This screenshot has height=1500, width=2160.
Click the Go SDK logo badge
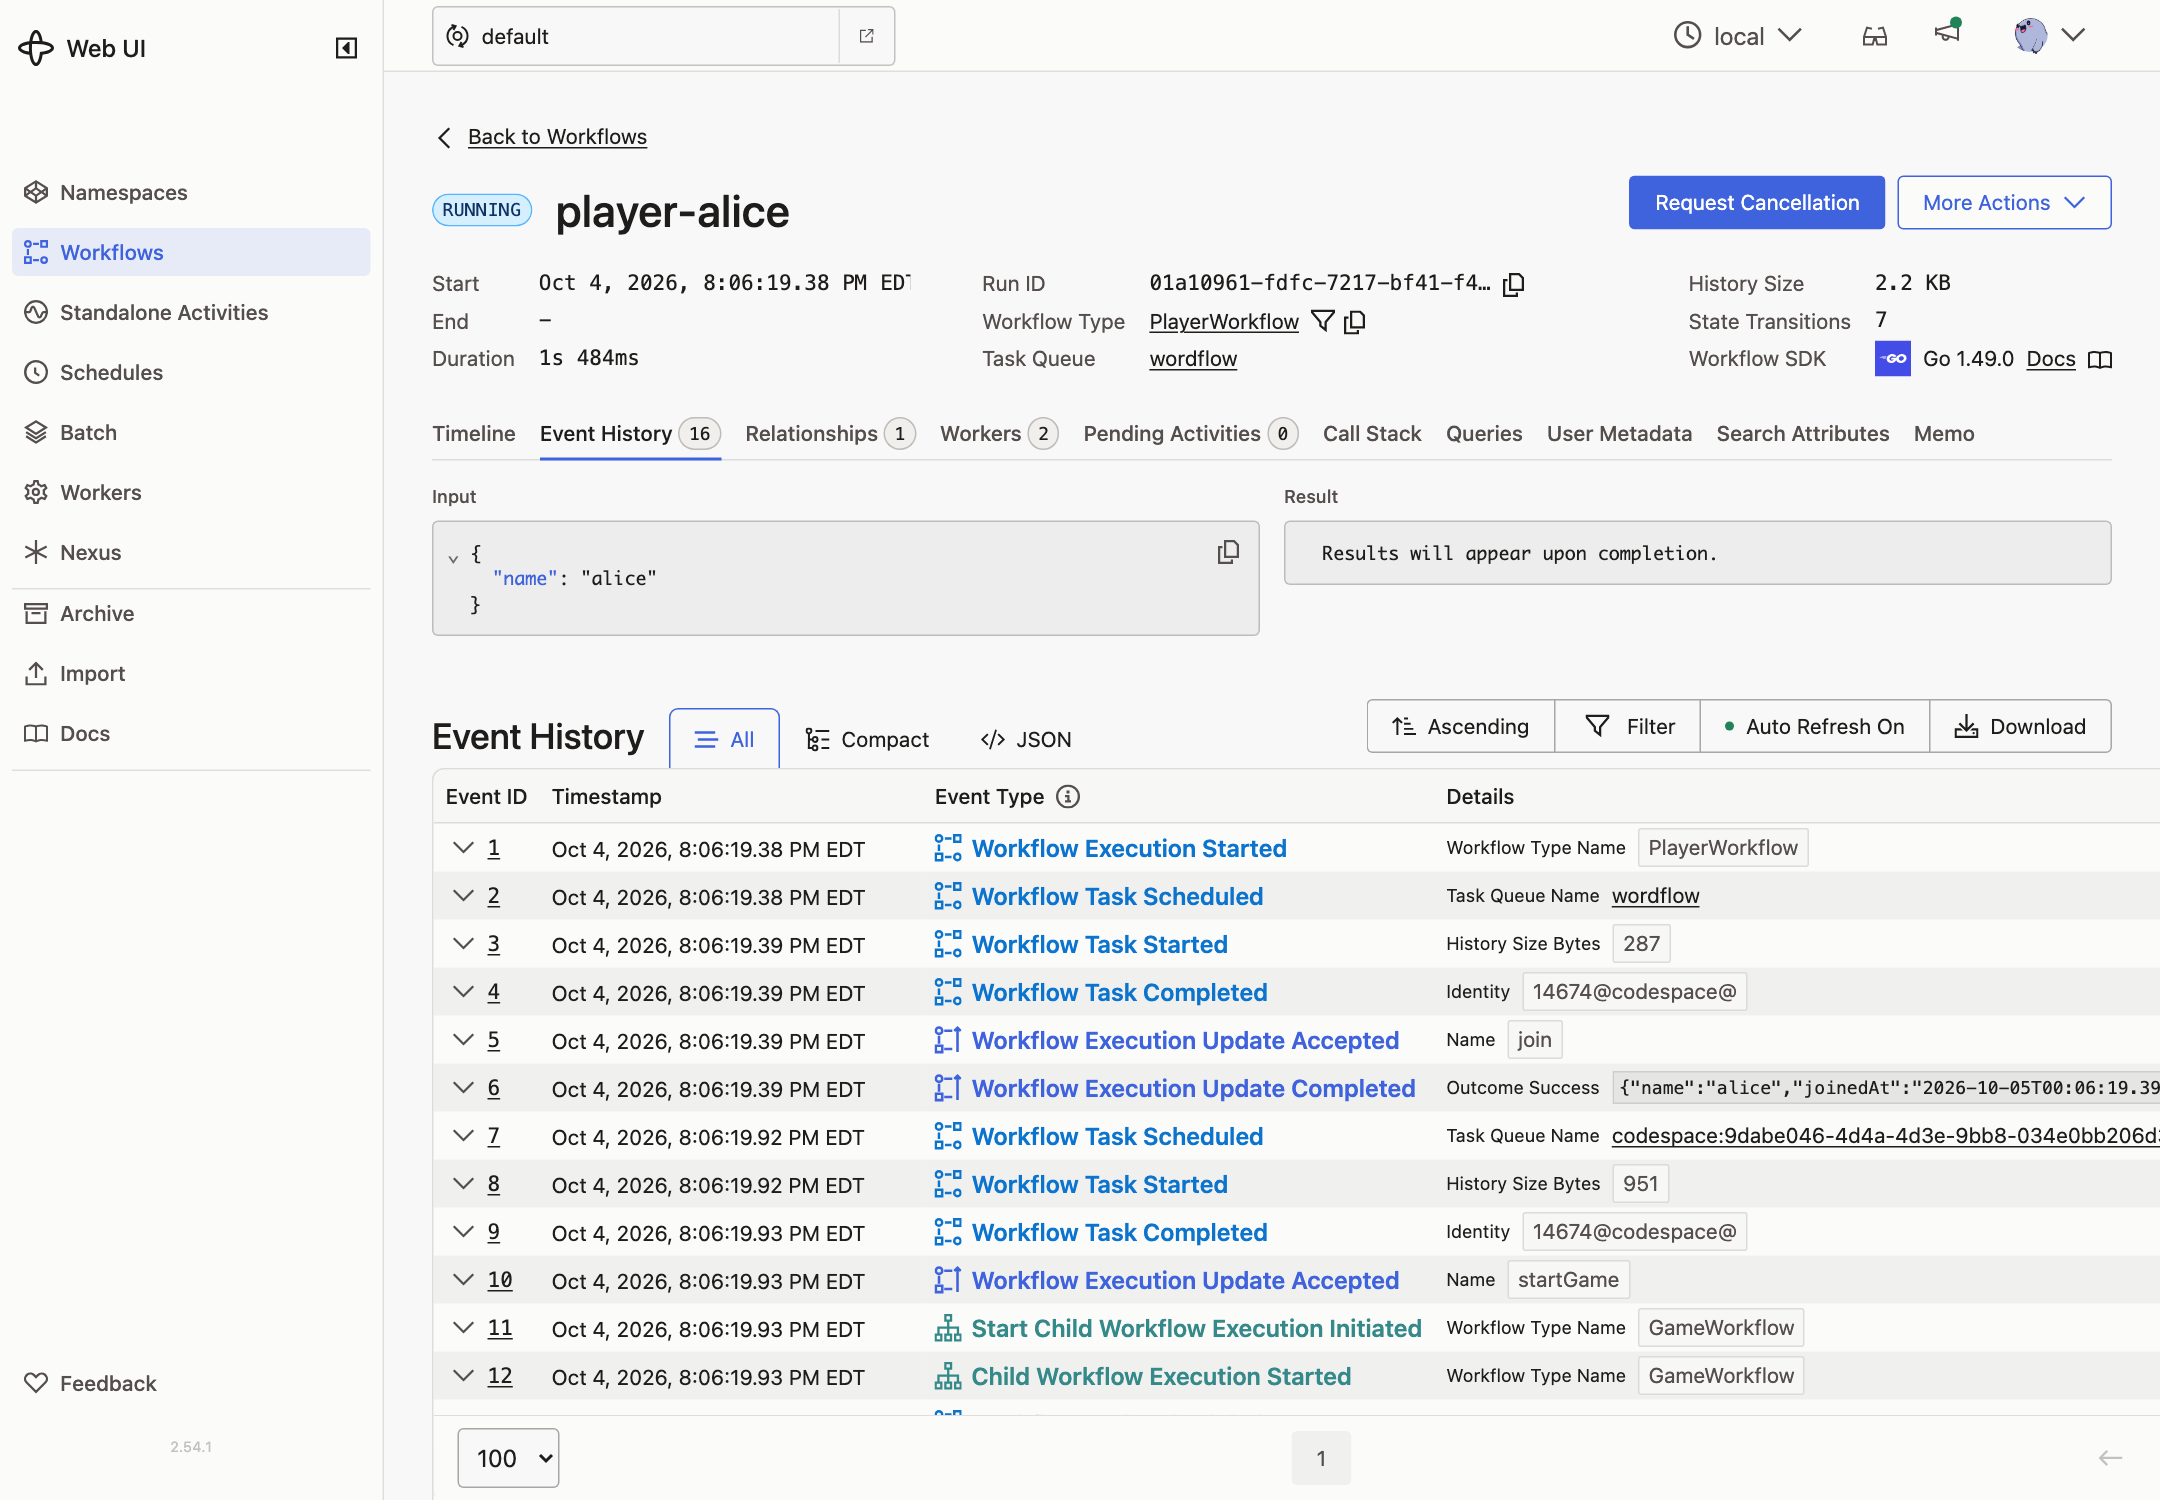(x=1892, y=358)
